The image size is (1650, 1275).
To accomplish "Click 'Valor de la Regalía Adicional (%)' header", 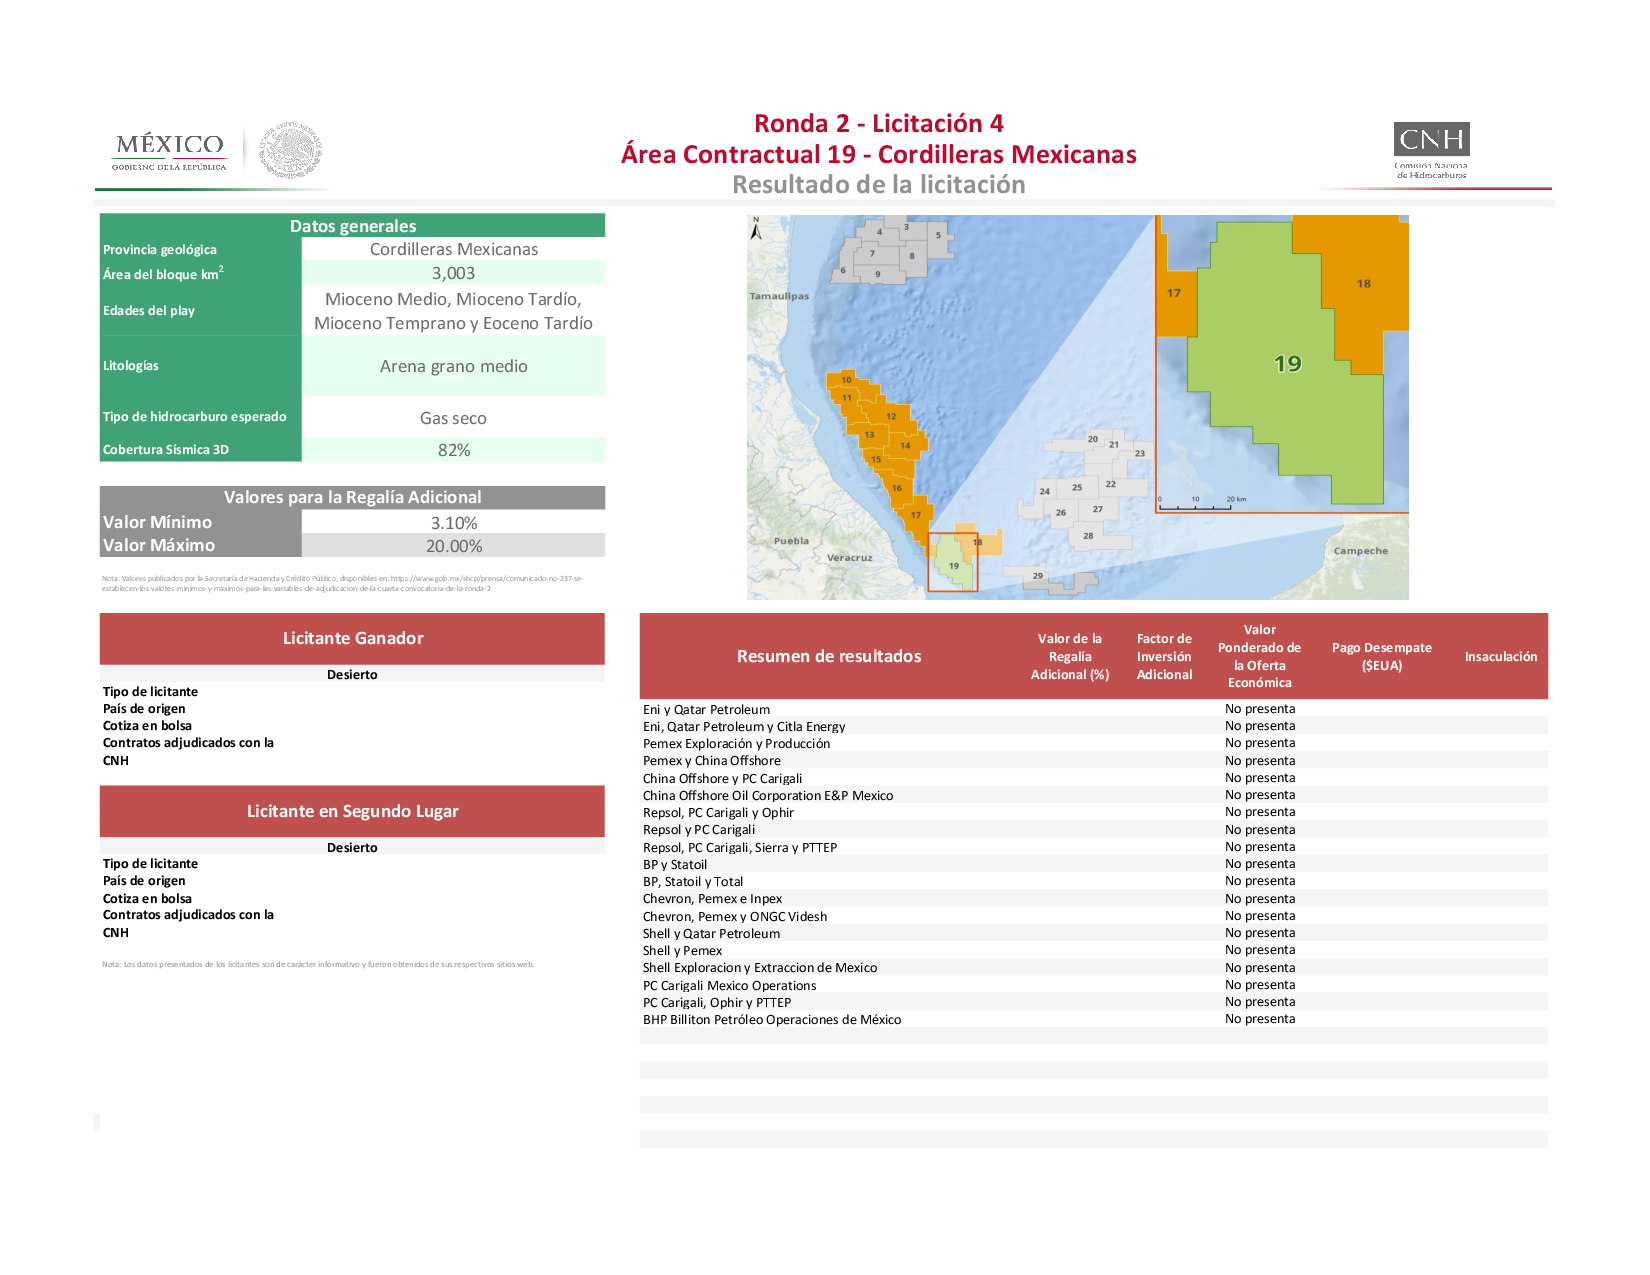I will coord(1070,656).
